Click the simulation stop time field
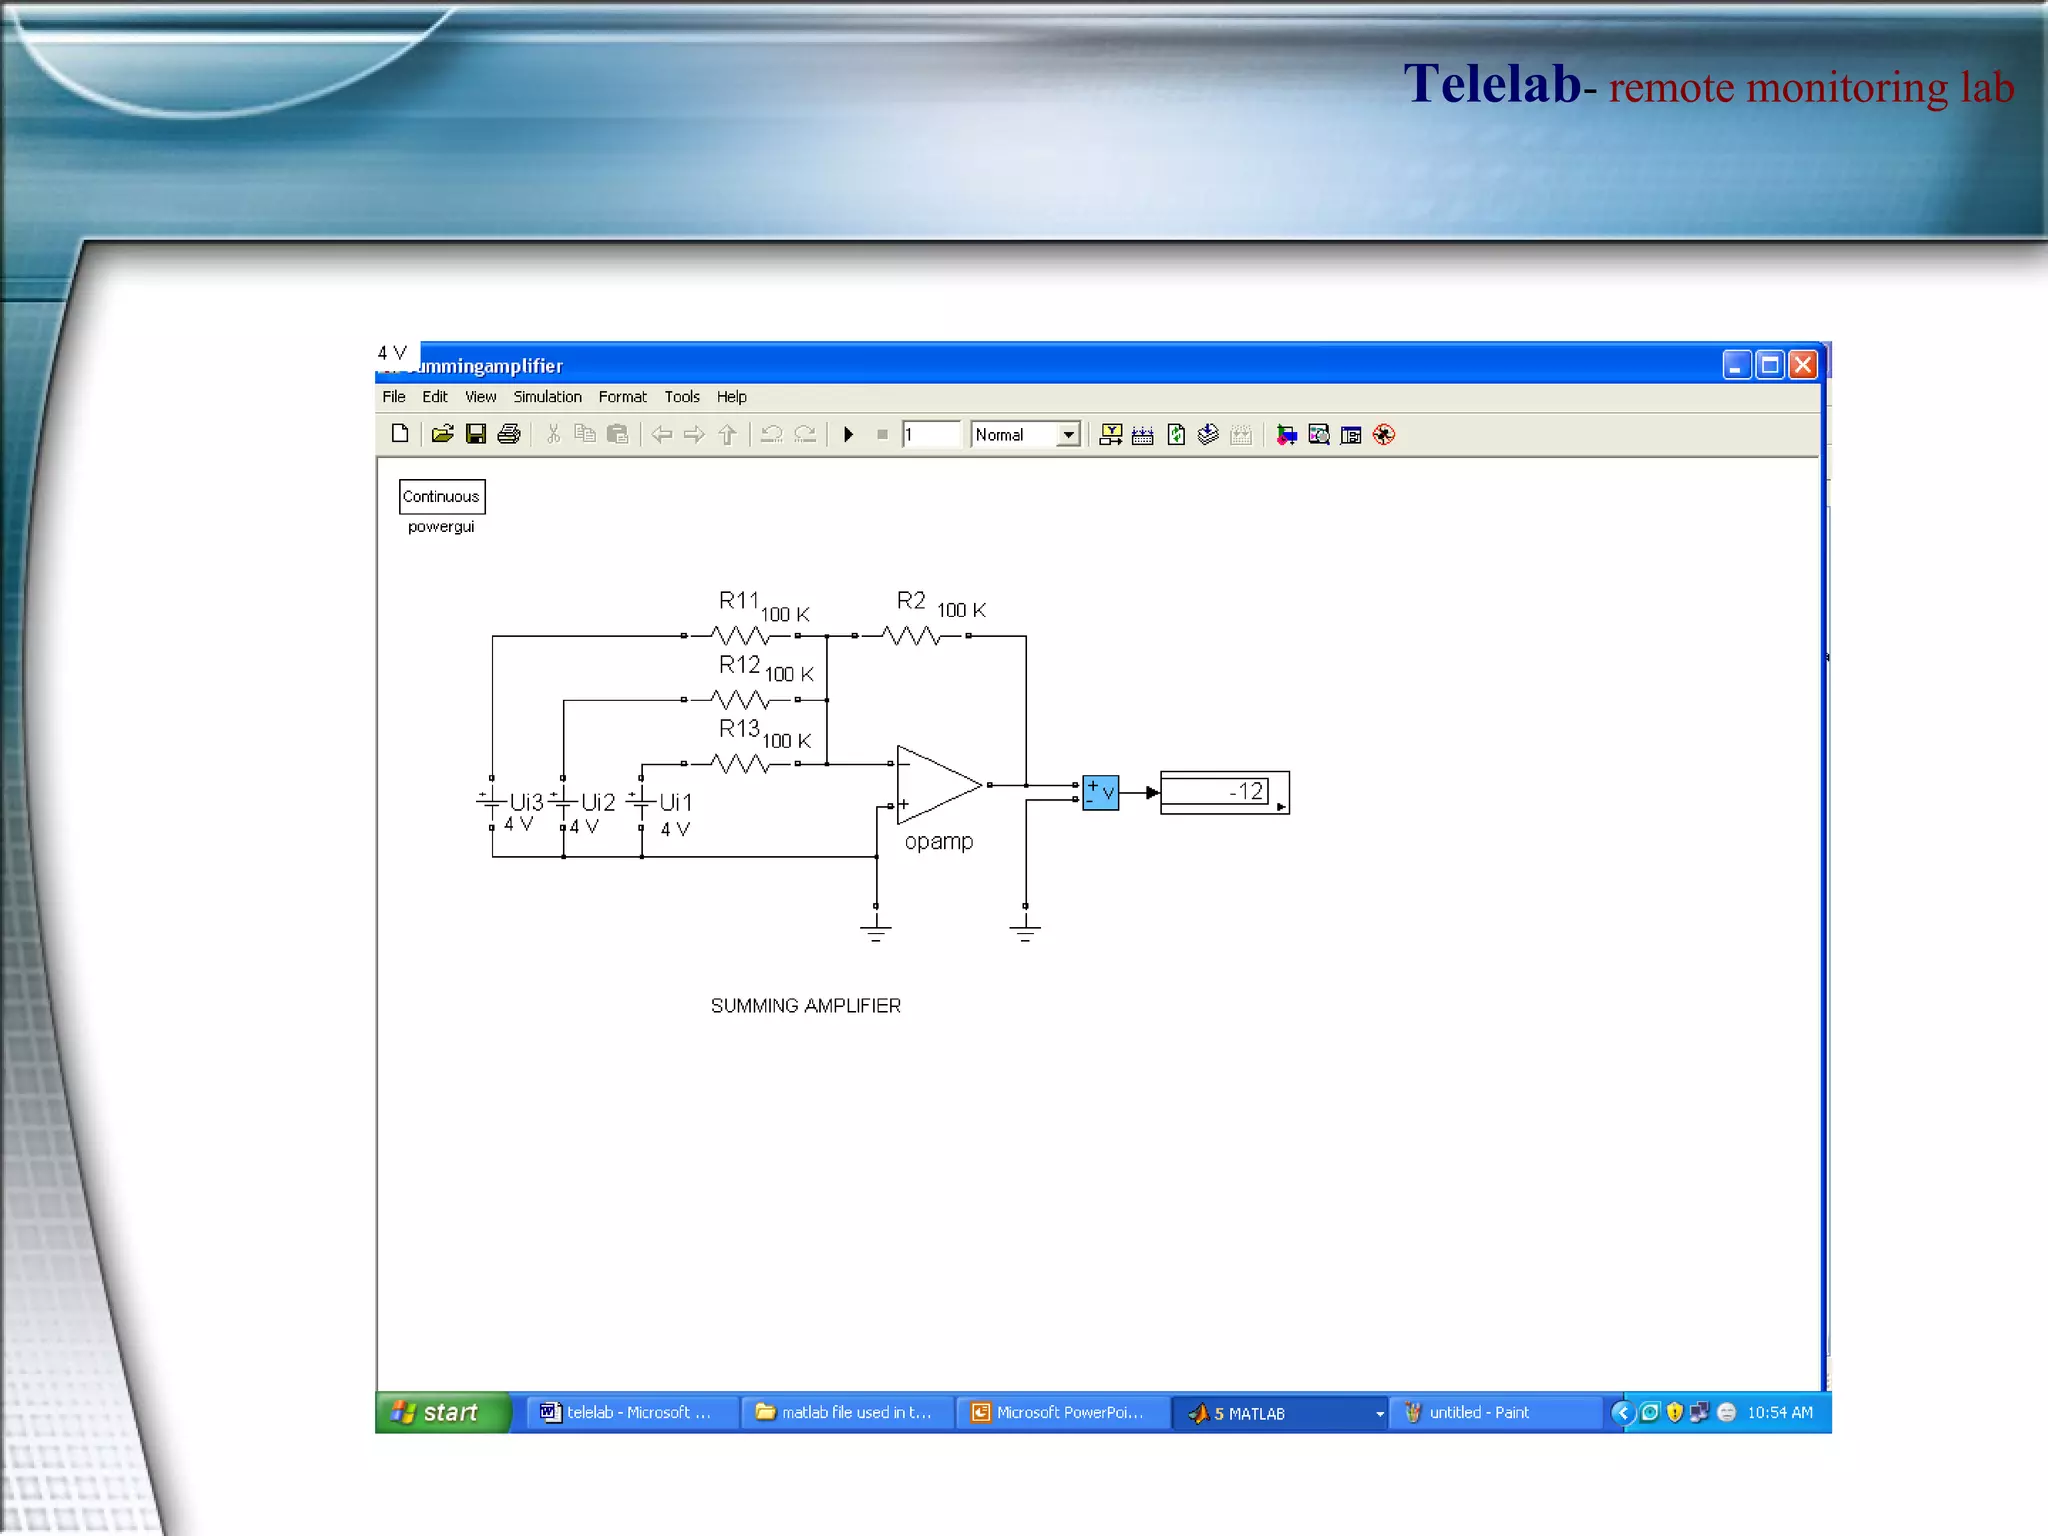Image resolution: width=2048 pixels, height=1536 pixels. point(931,434)
